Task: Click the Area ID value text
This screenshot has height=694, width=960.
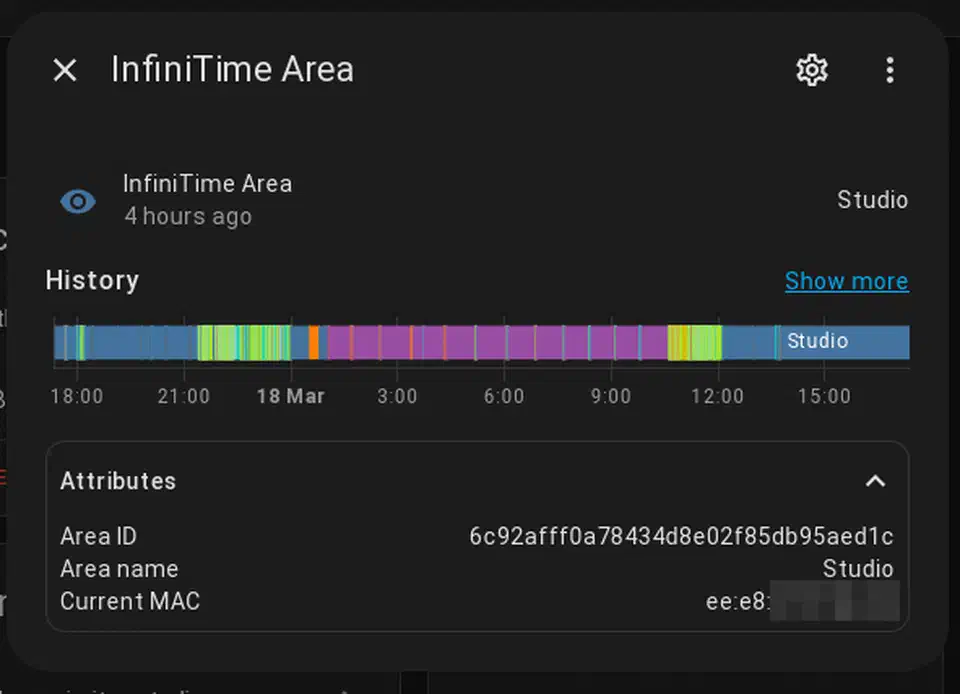Action: click(681, 536)
